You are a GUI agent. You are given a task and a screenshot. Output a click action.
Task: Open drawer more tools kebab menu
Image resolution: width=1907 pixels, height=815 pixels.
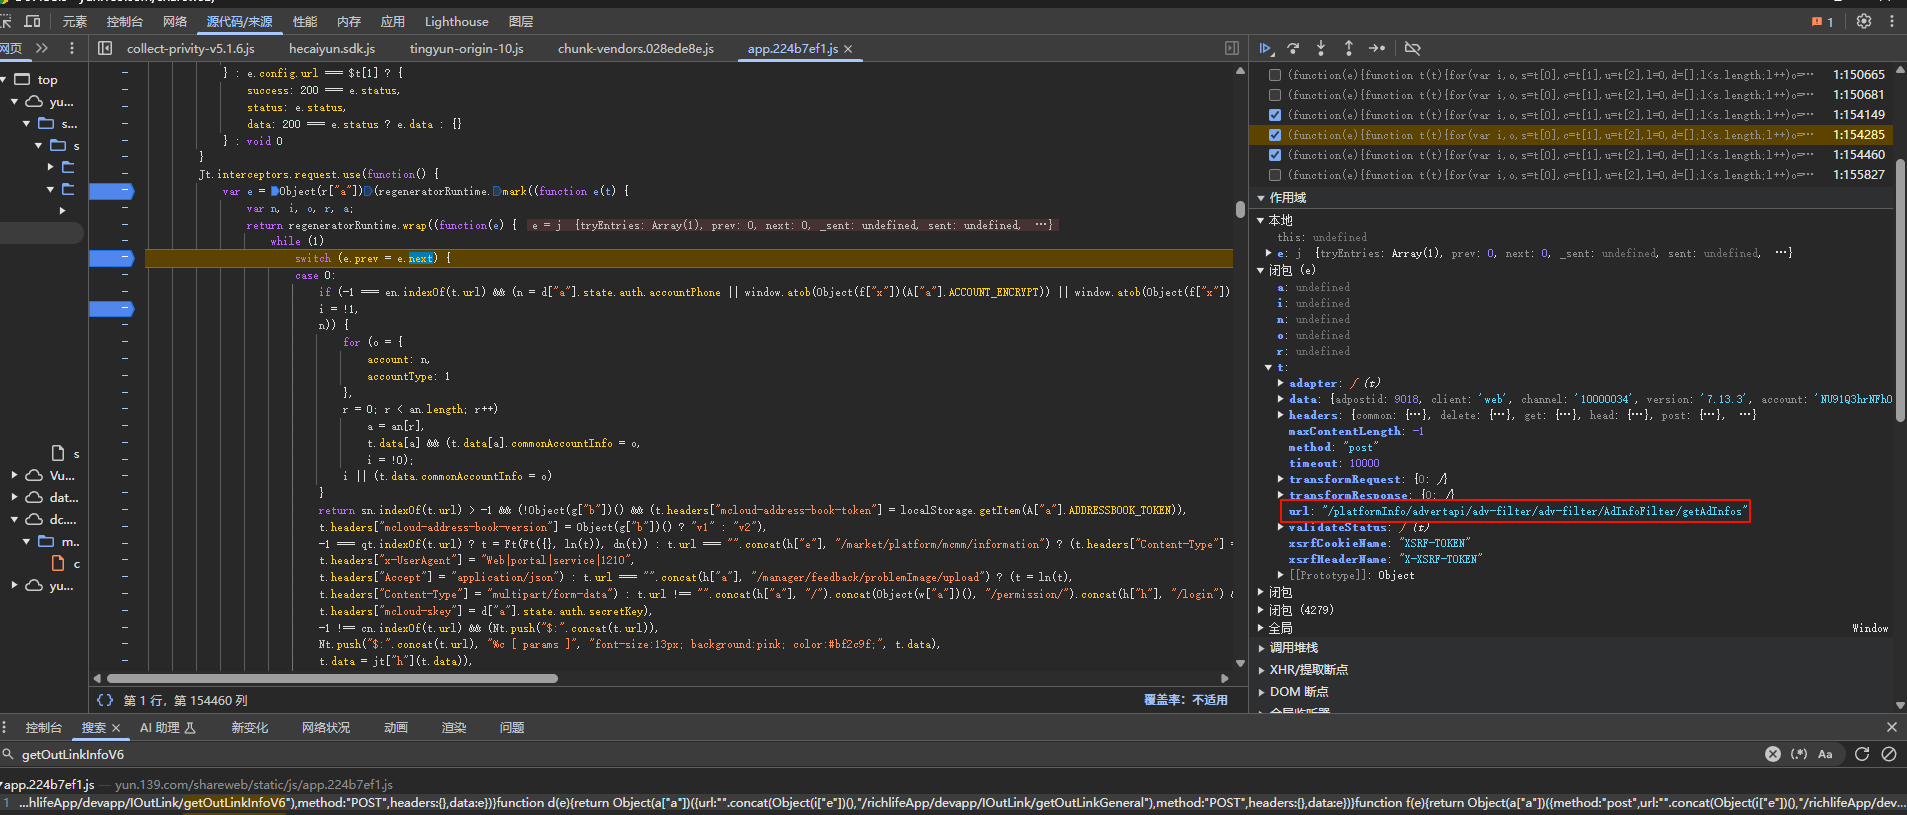coord(5,727)
